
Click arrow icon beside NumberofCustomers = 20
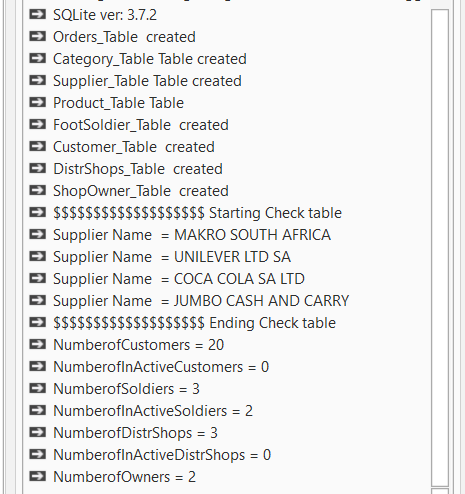point(37,345)
